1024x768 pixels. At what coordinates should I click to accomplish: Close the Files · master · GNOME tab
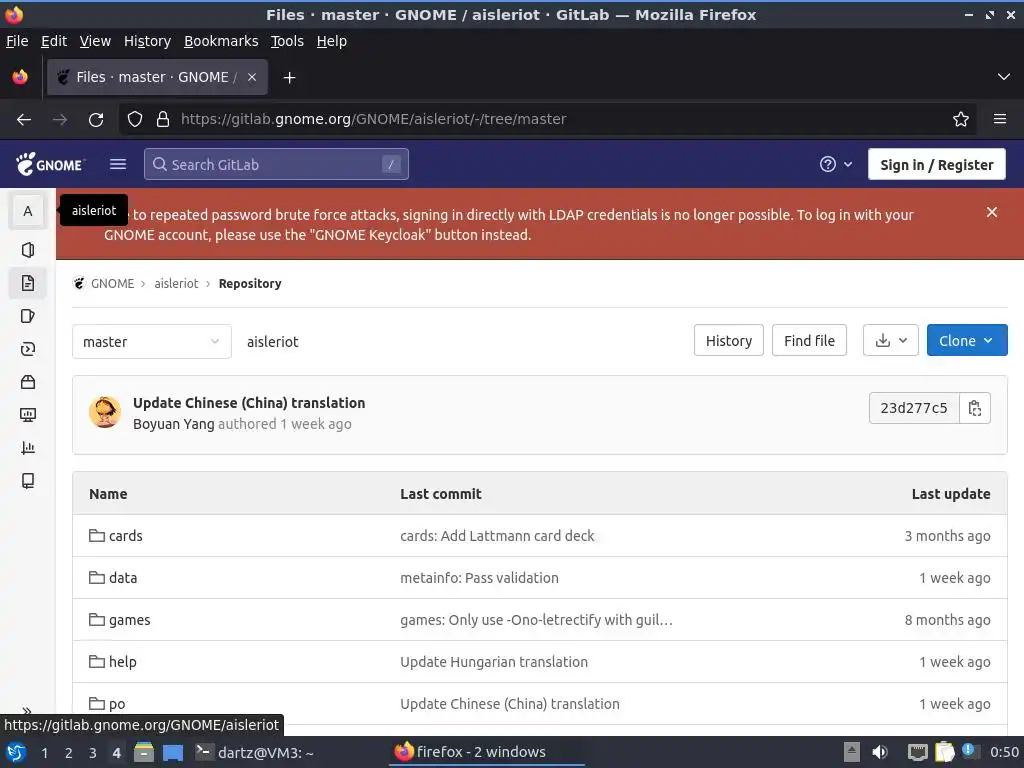click(251, 77)
